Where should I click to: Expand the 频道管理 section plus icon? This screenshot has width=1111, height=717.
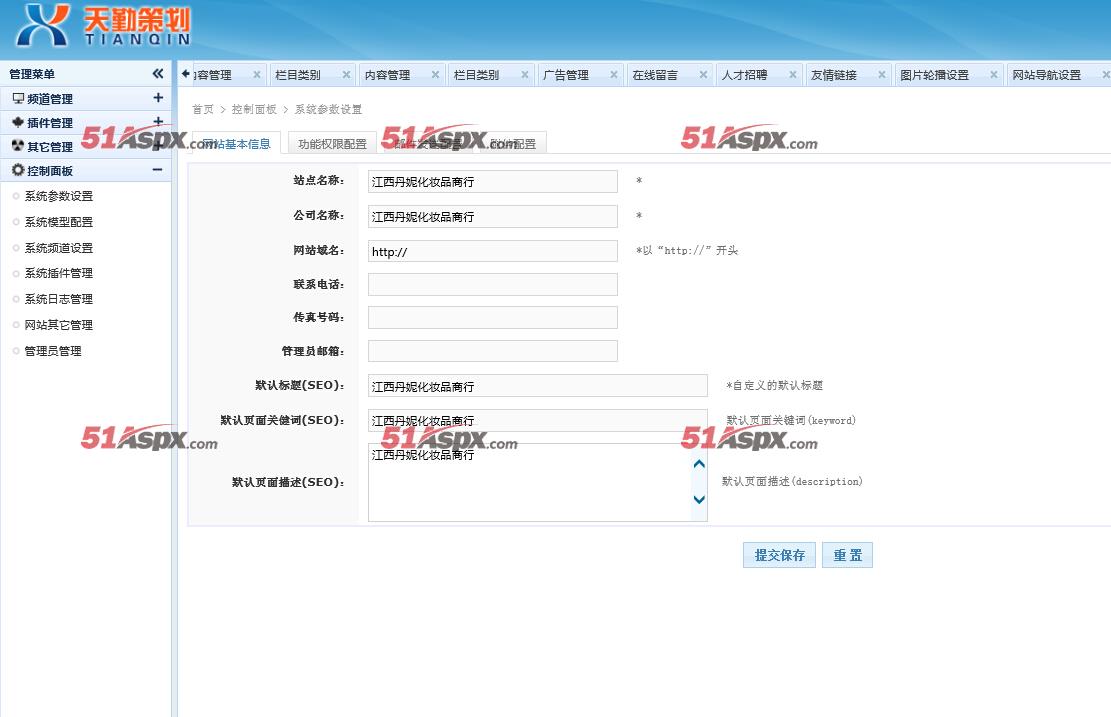pyautogui.click(x=158, y=98)
